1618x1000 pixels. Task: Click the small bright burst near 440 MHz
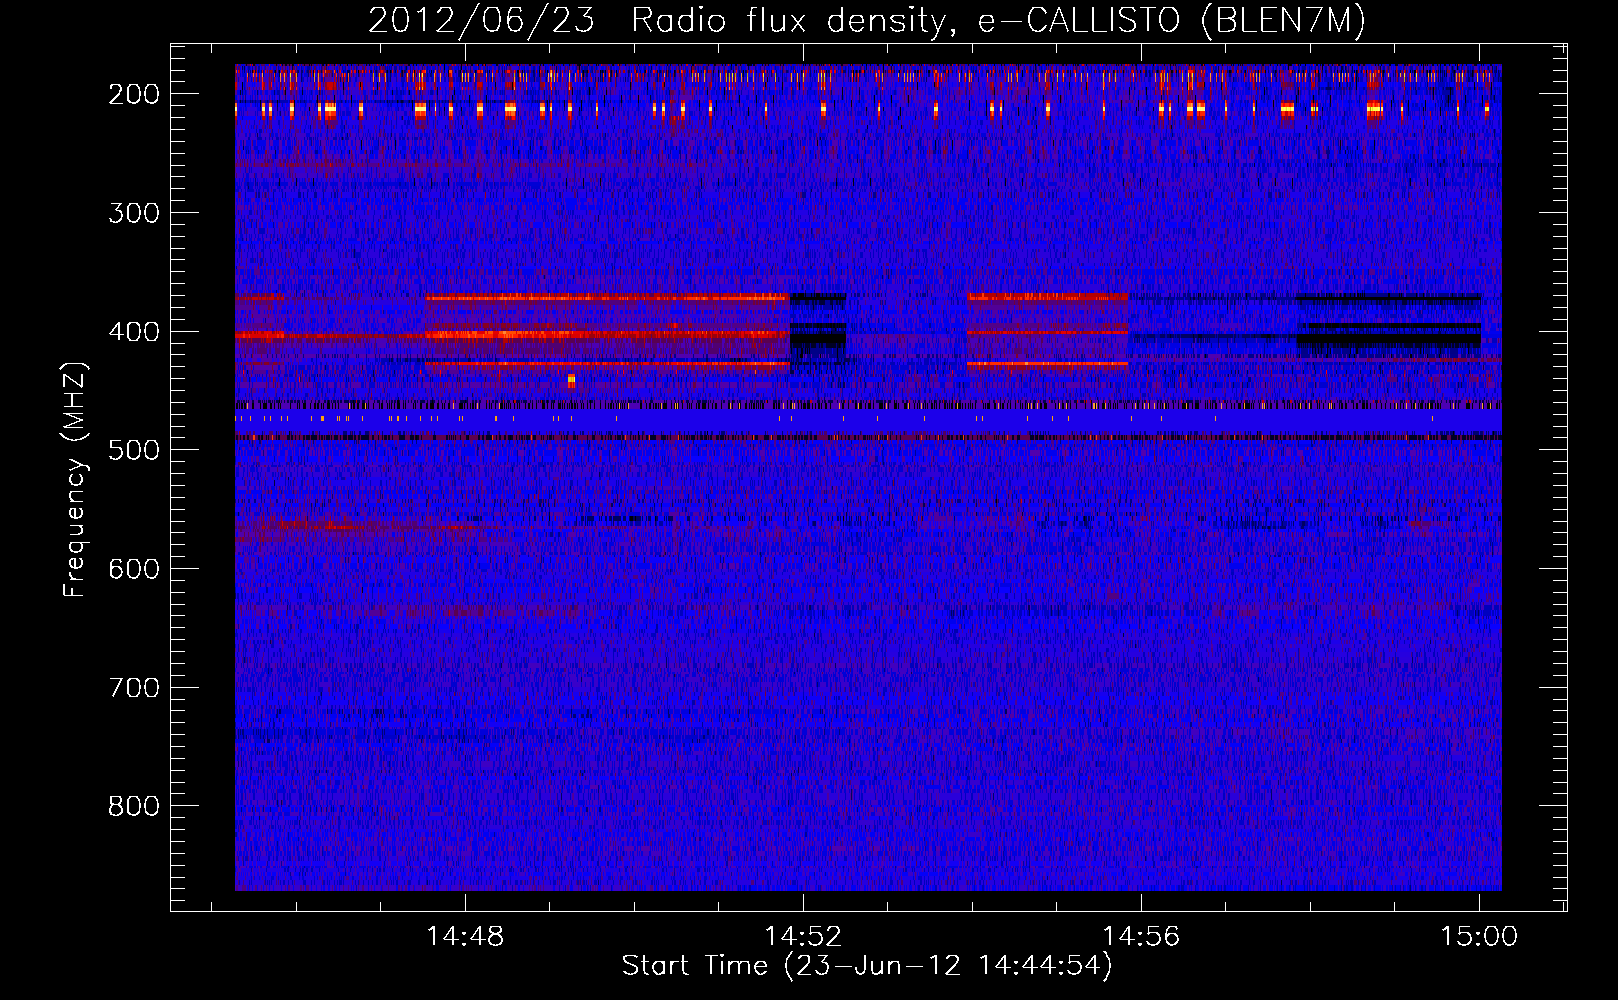(x=571, y=380)
